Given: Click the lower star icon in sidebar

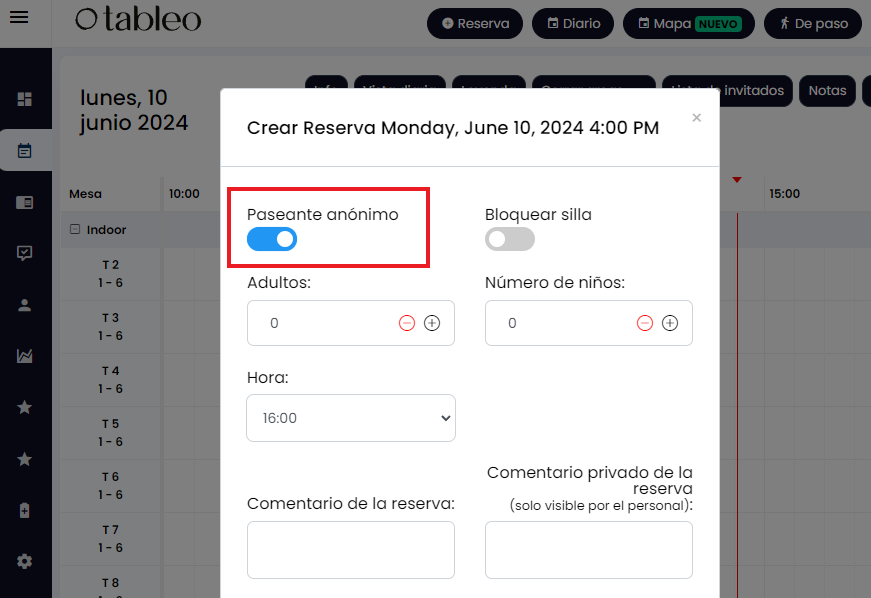Looking at the screenshot, I should pyautogui.click(x=24, y=459).
